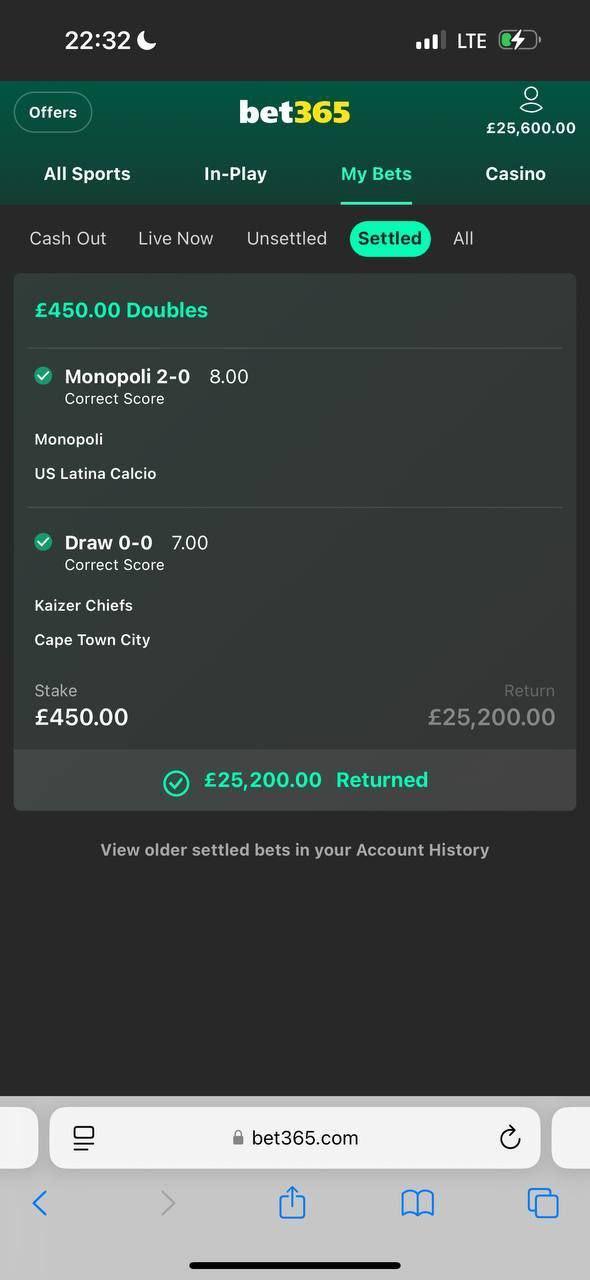Go back with Safari back arrow
This screenshot has height=1280, width=590.
[x=40, y=1202]
